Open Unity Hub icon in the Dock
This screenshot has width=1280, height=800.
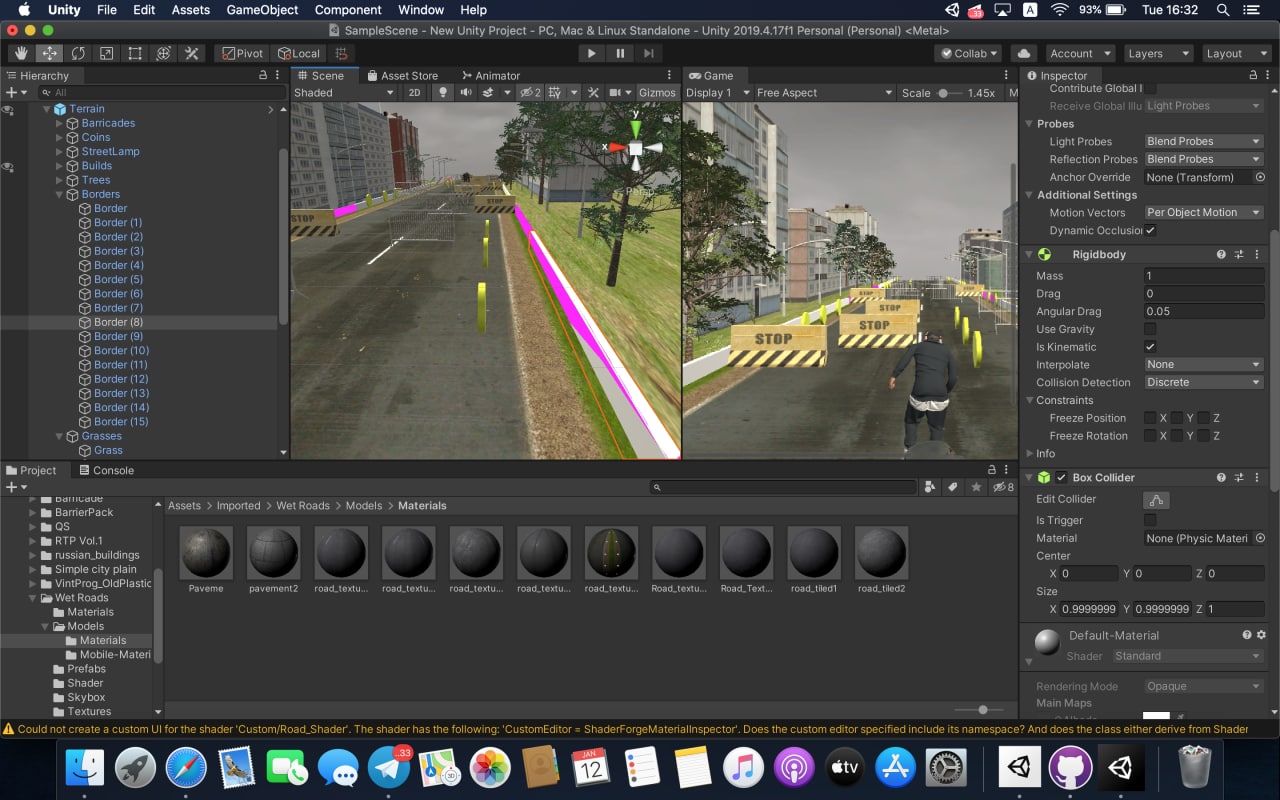tap(1019, 768)
